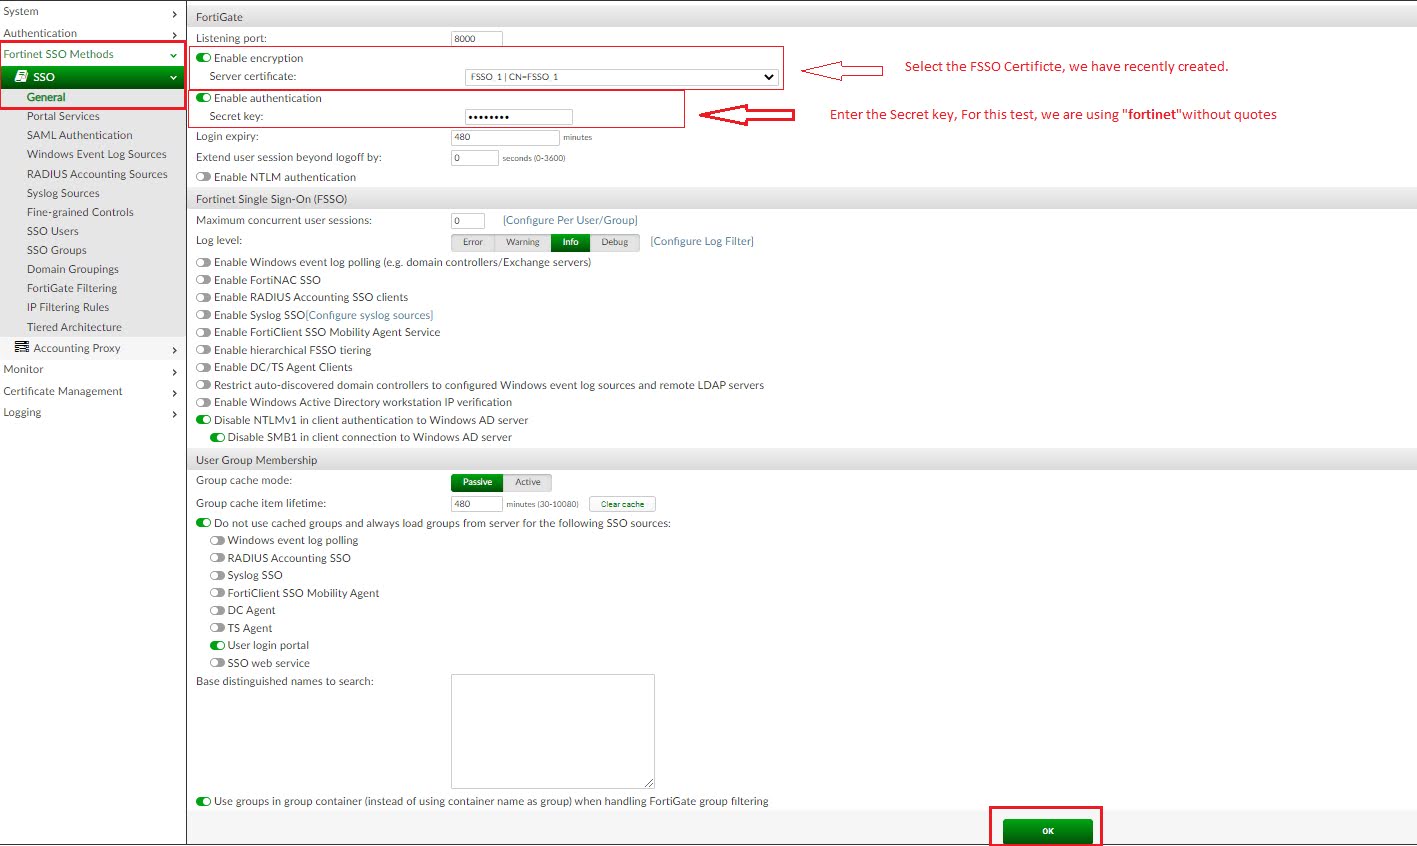Set log level to Error
This screenshot has width=1417, height=846.
click(x=473, y=242)
